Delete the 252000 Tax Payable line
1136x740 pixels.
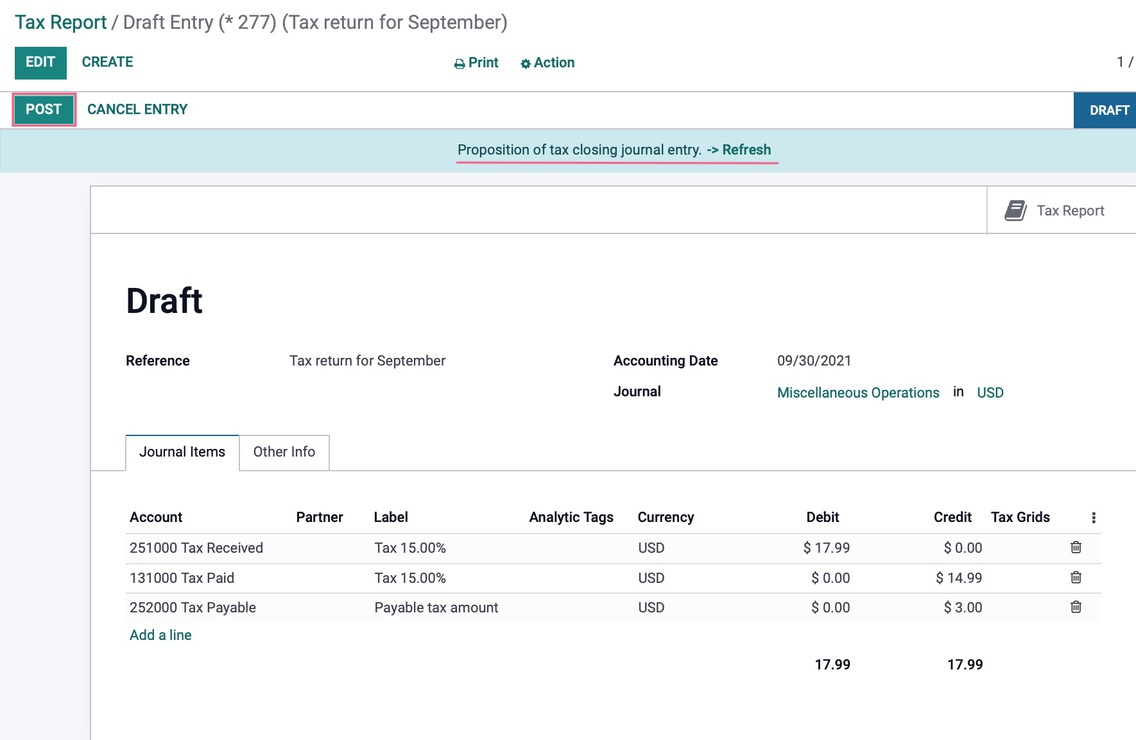[x=1076, y=607]
